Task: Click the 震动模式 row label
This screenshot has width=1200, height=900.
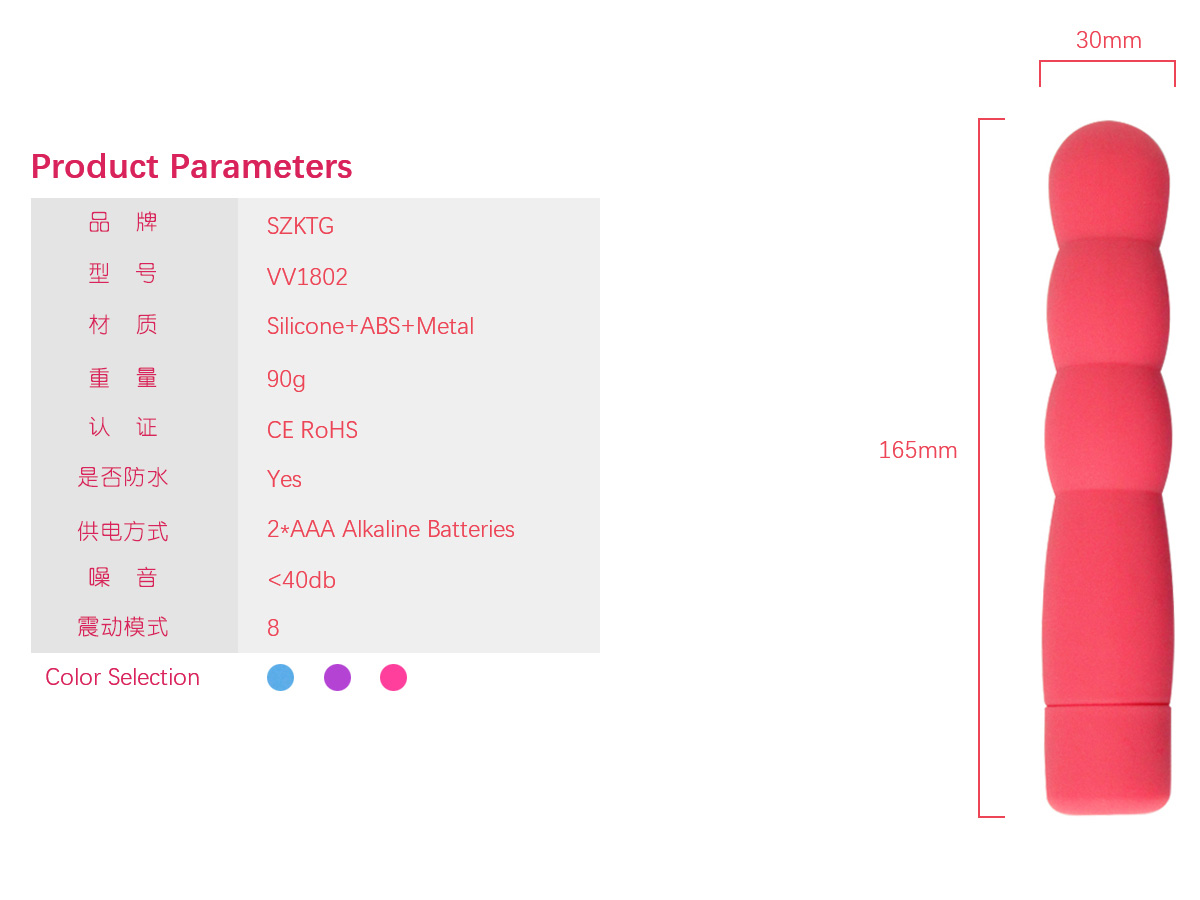Action: 123,627
